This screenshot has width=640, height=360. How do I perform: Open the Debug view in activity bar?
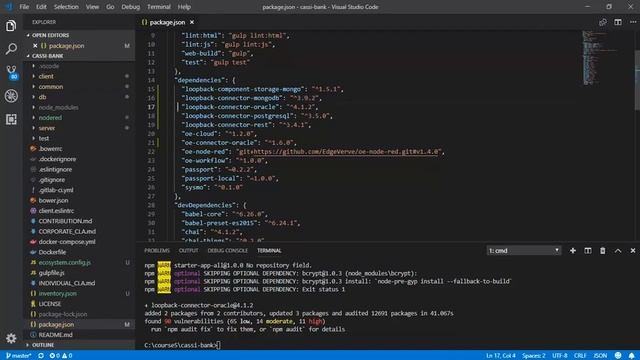pos(11,96)
